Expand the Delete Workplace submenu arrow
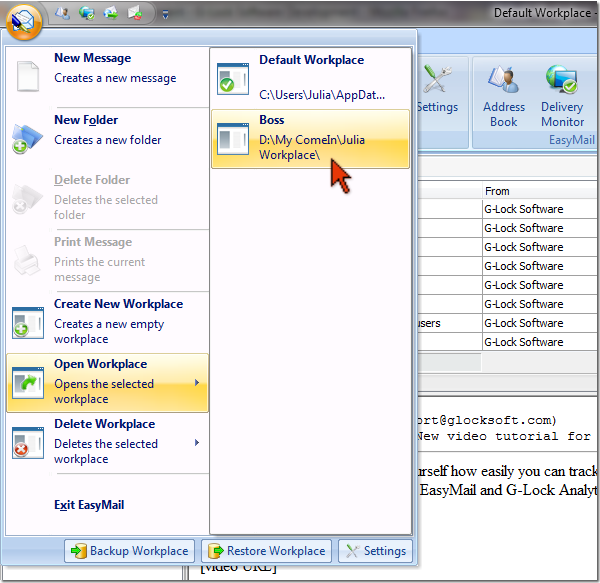 (197, 443)
